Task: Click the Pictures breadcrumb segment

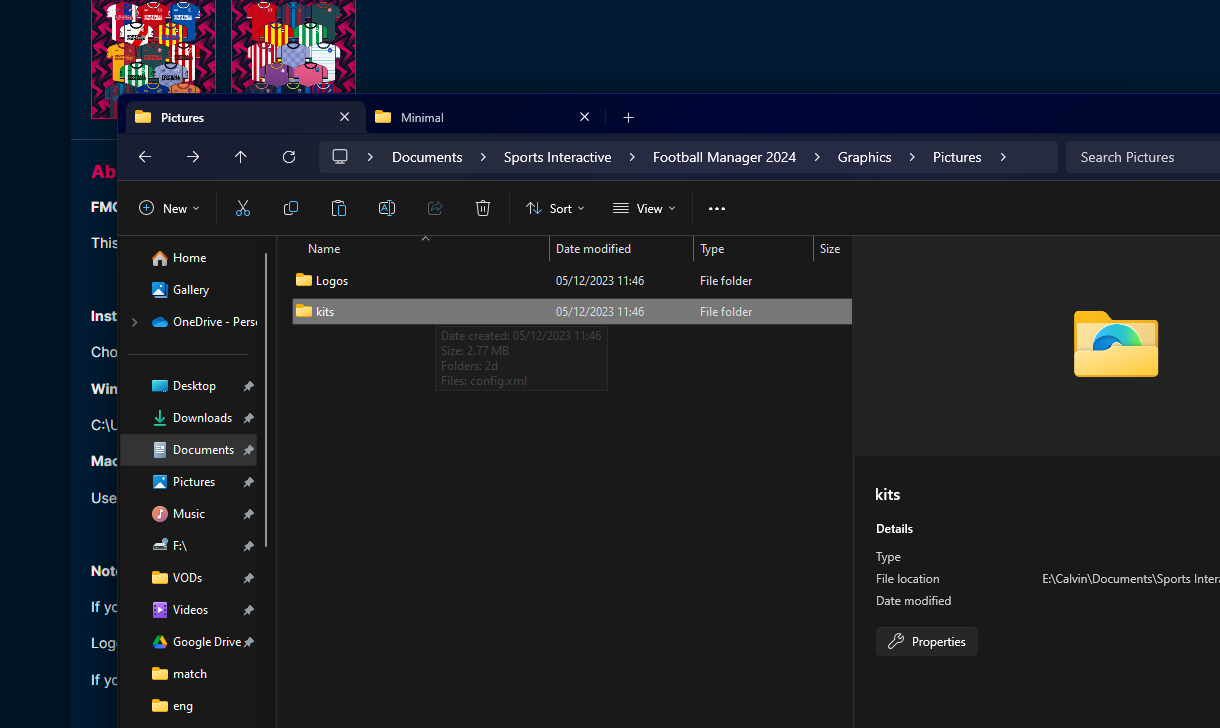Action: tap(957, 157)
